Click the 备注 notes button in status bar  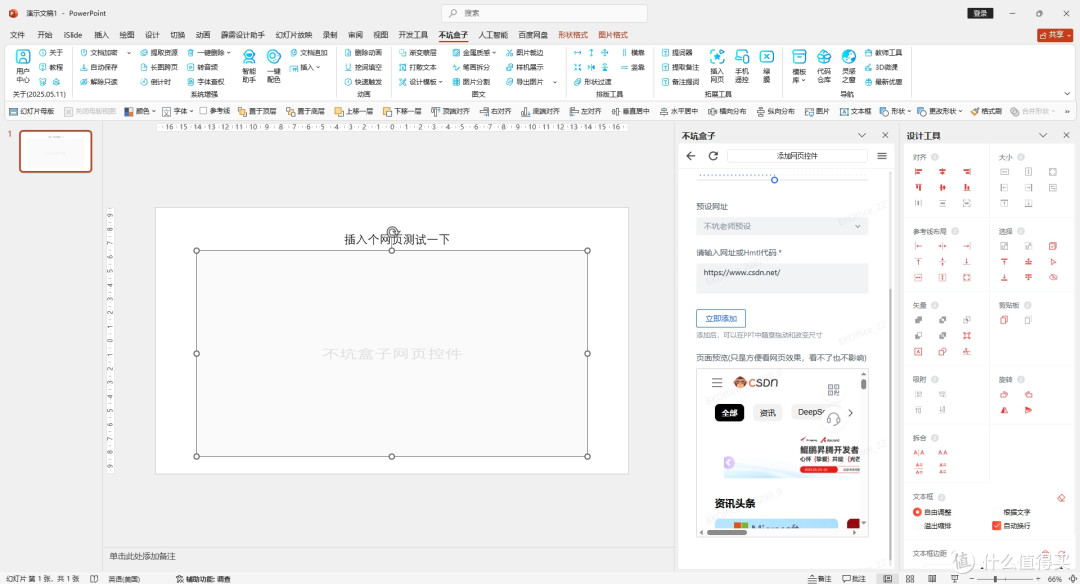820,578
